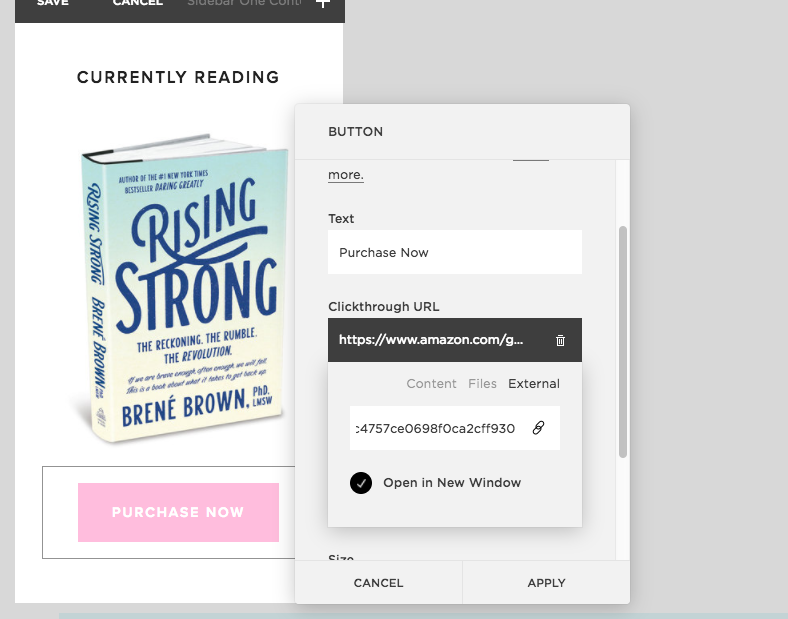
Task: Apply the button settings
Action: (546, 583)
